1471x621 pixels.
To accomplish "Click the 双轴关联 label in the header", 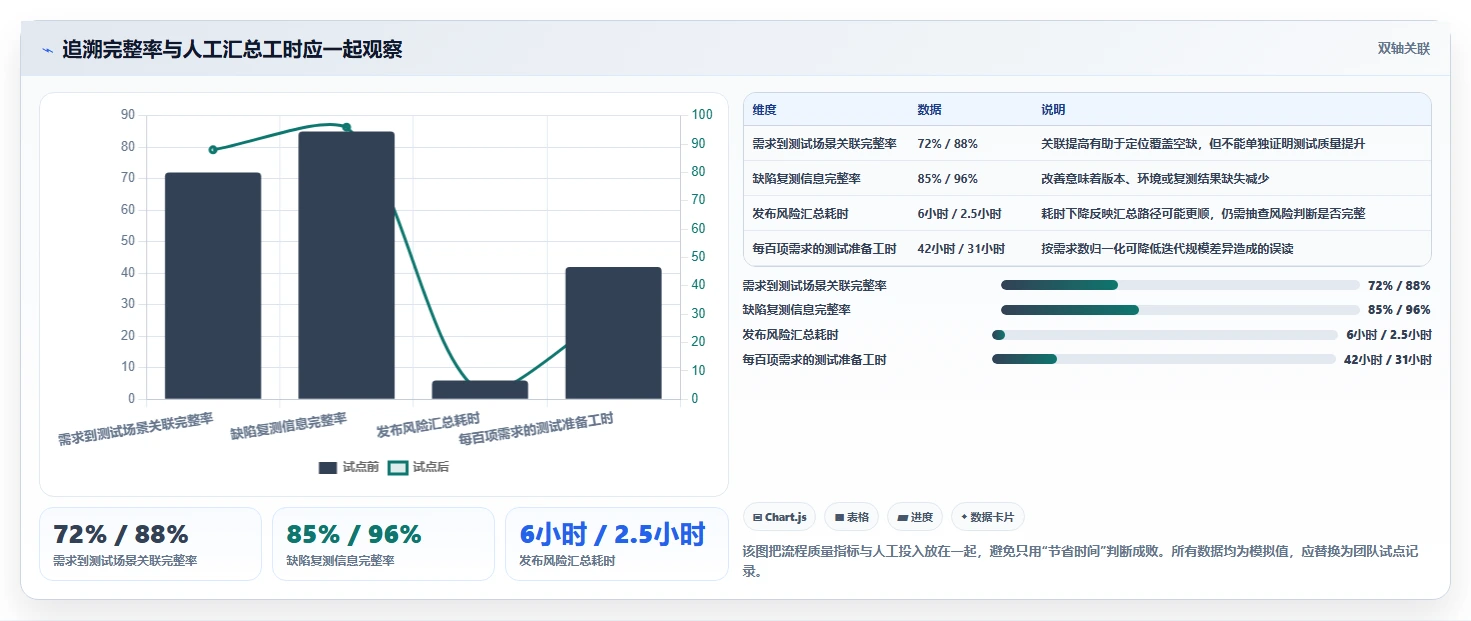I will click(x=1403, y=49).
